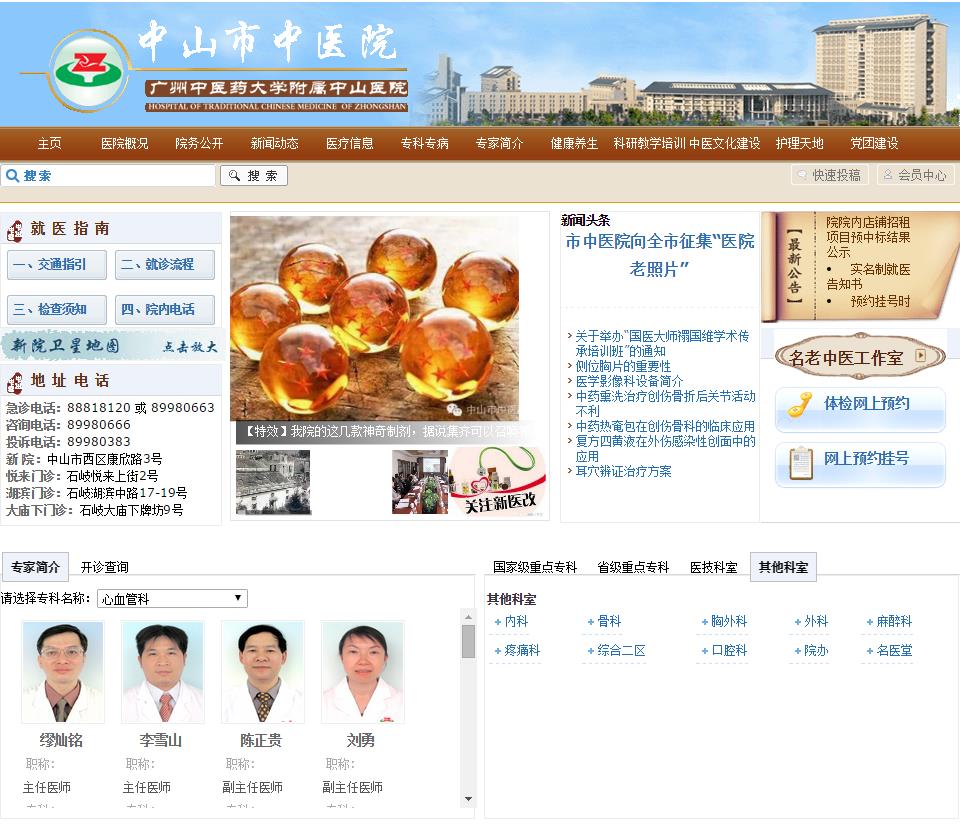The height and width of the screenshot is (829, 960).
Task: Open the 医疗信息 menu item
Action: [350, 143]
